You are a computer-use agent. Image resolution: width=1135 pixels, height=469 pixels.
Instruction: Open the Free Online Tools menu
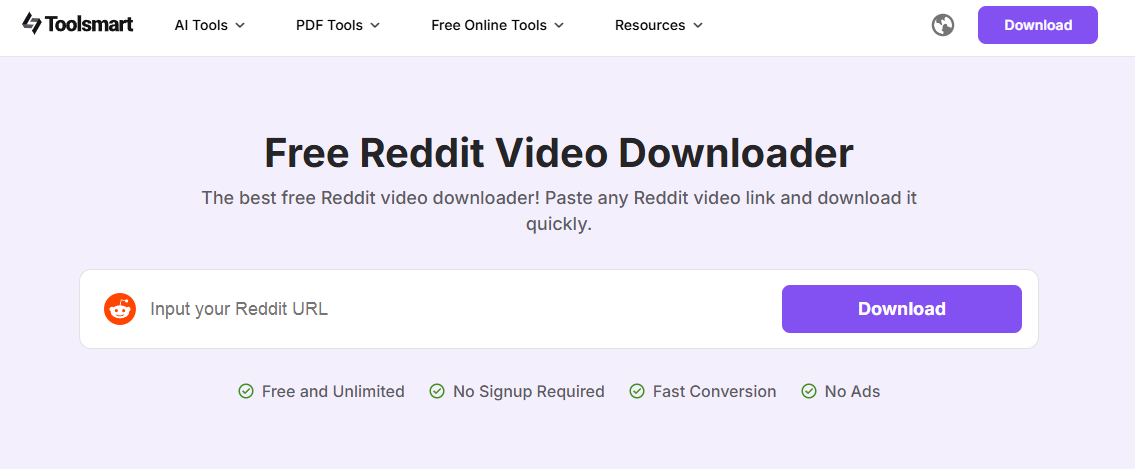(498, 25)
